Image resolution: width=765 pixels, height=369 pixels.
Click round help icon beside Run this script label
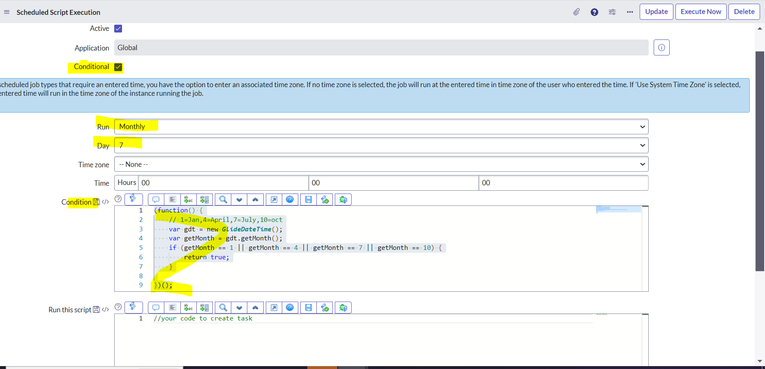point(118,307)
